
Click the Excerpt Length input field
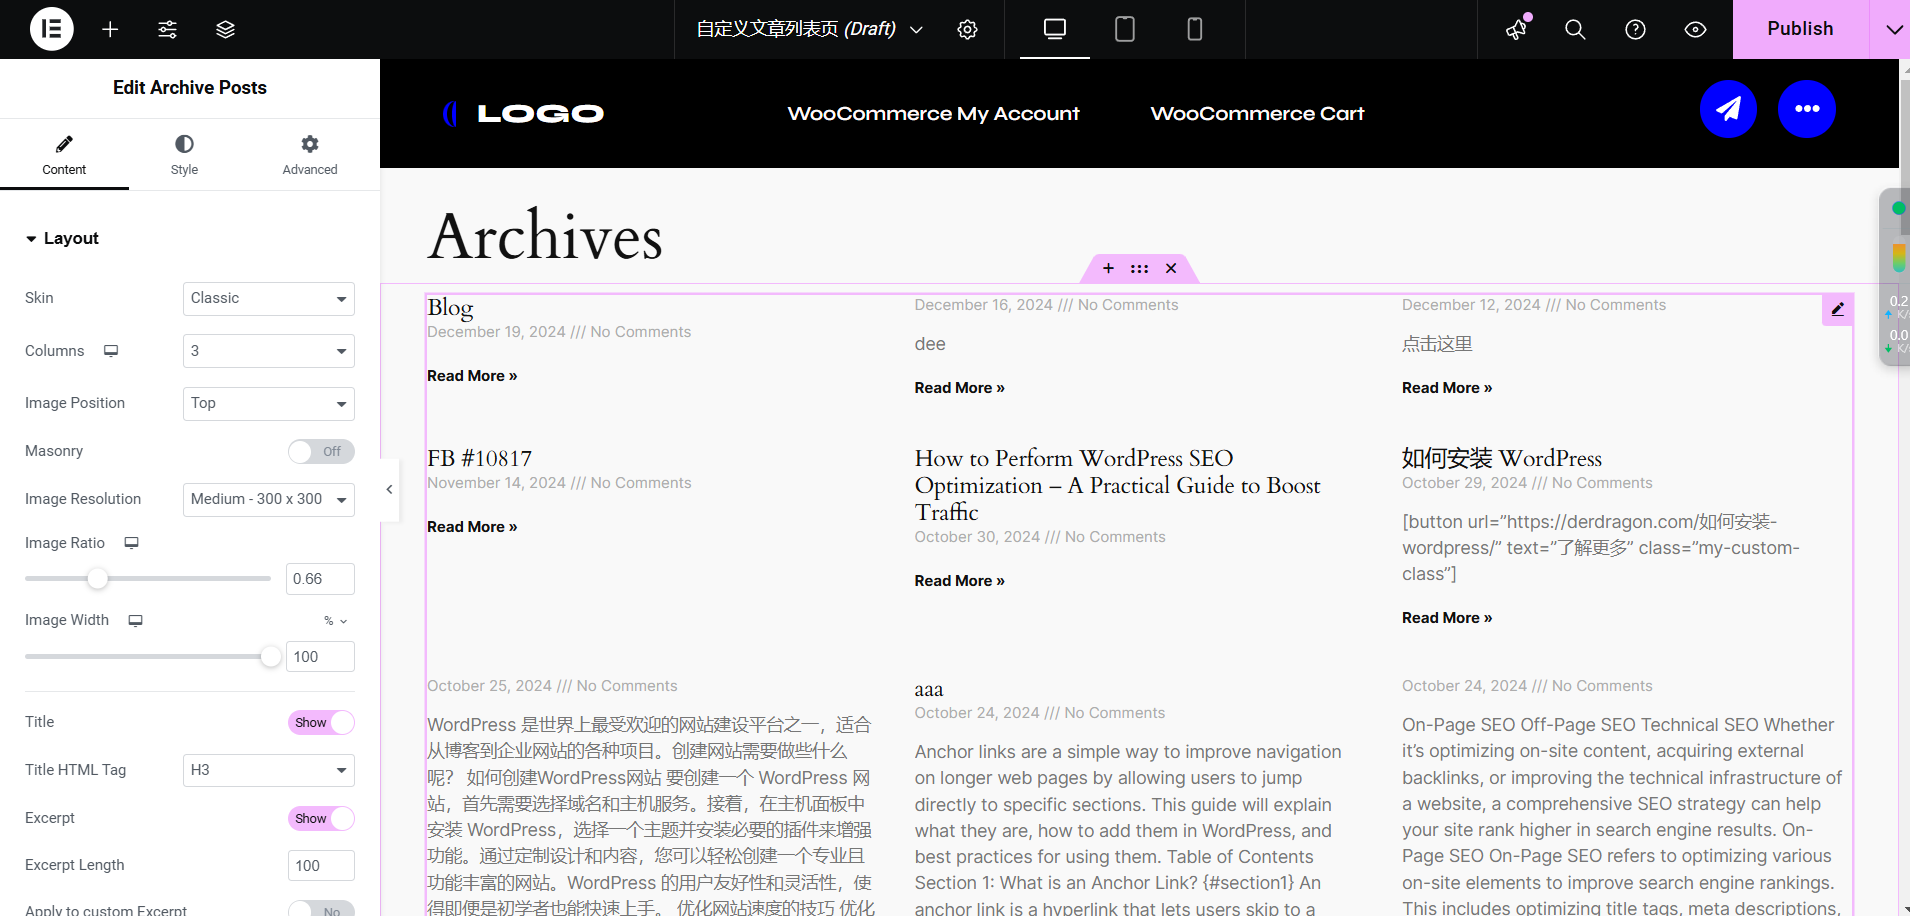click(320, 864)
